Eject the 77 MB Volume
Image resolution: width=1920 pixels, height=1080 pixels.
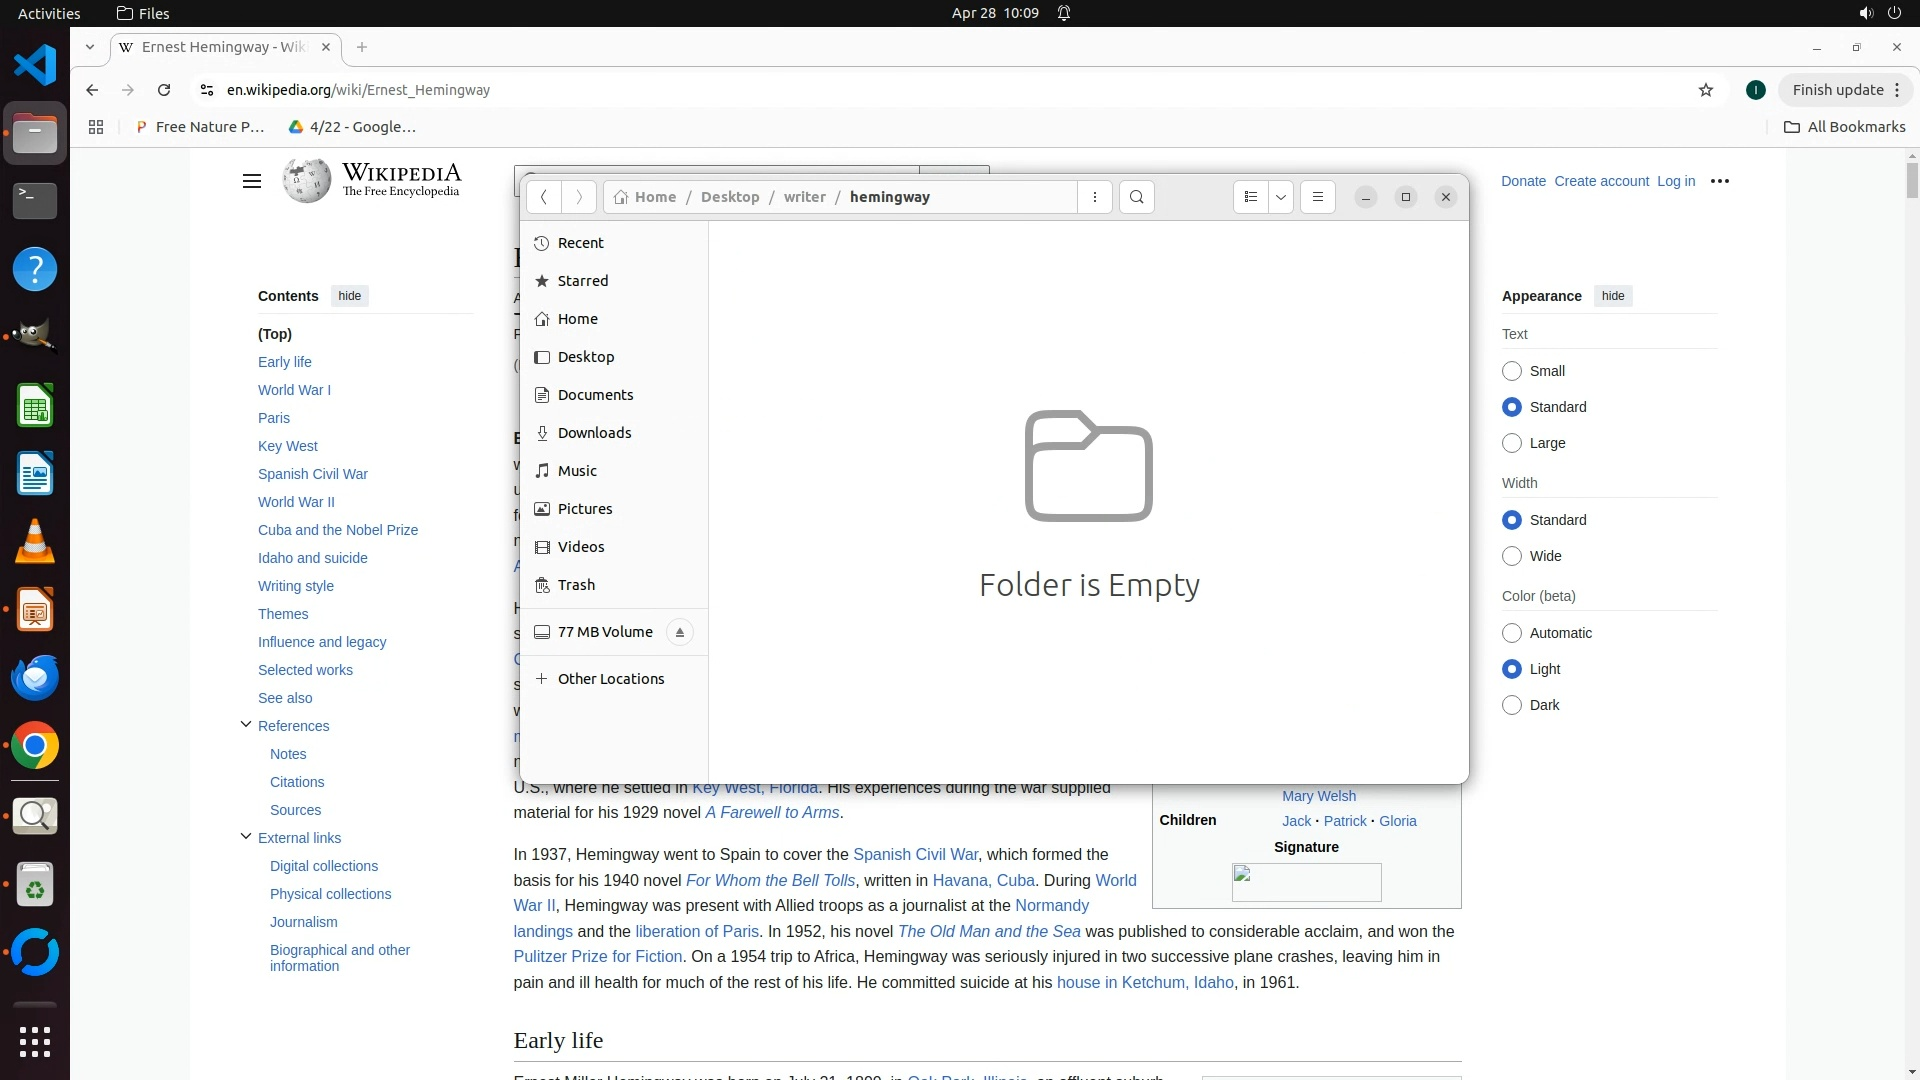679,632
